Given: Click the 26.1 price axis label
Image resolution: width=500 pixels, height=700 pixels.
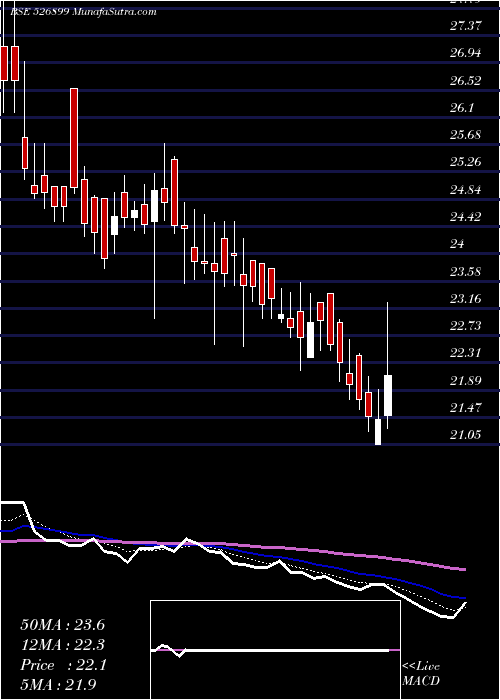Looking at the screenshot, I should 462,108.
